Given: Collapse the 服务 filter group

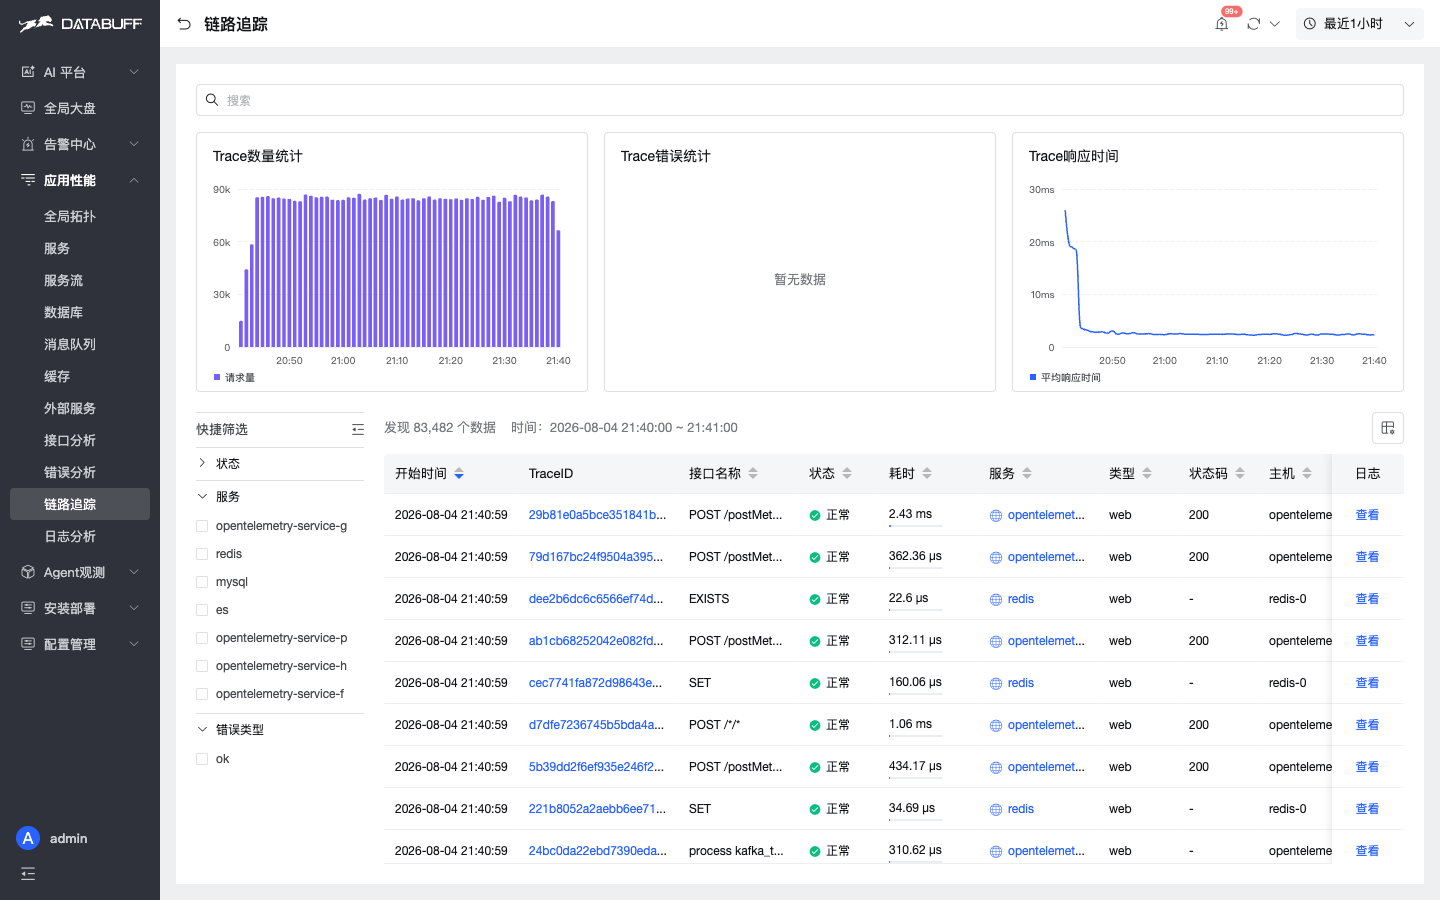Looking at the screenshot, I should (202, 496).
